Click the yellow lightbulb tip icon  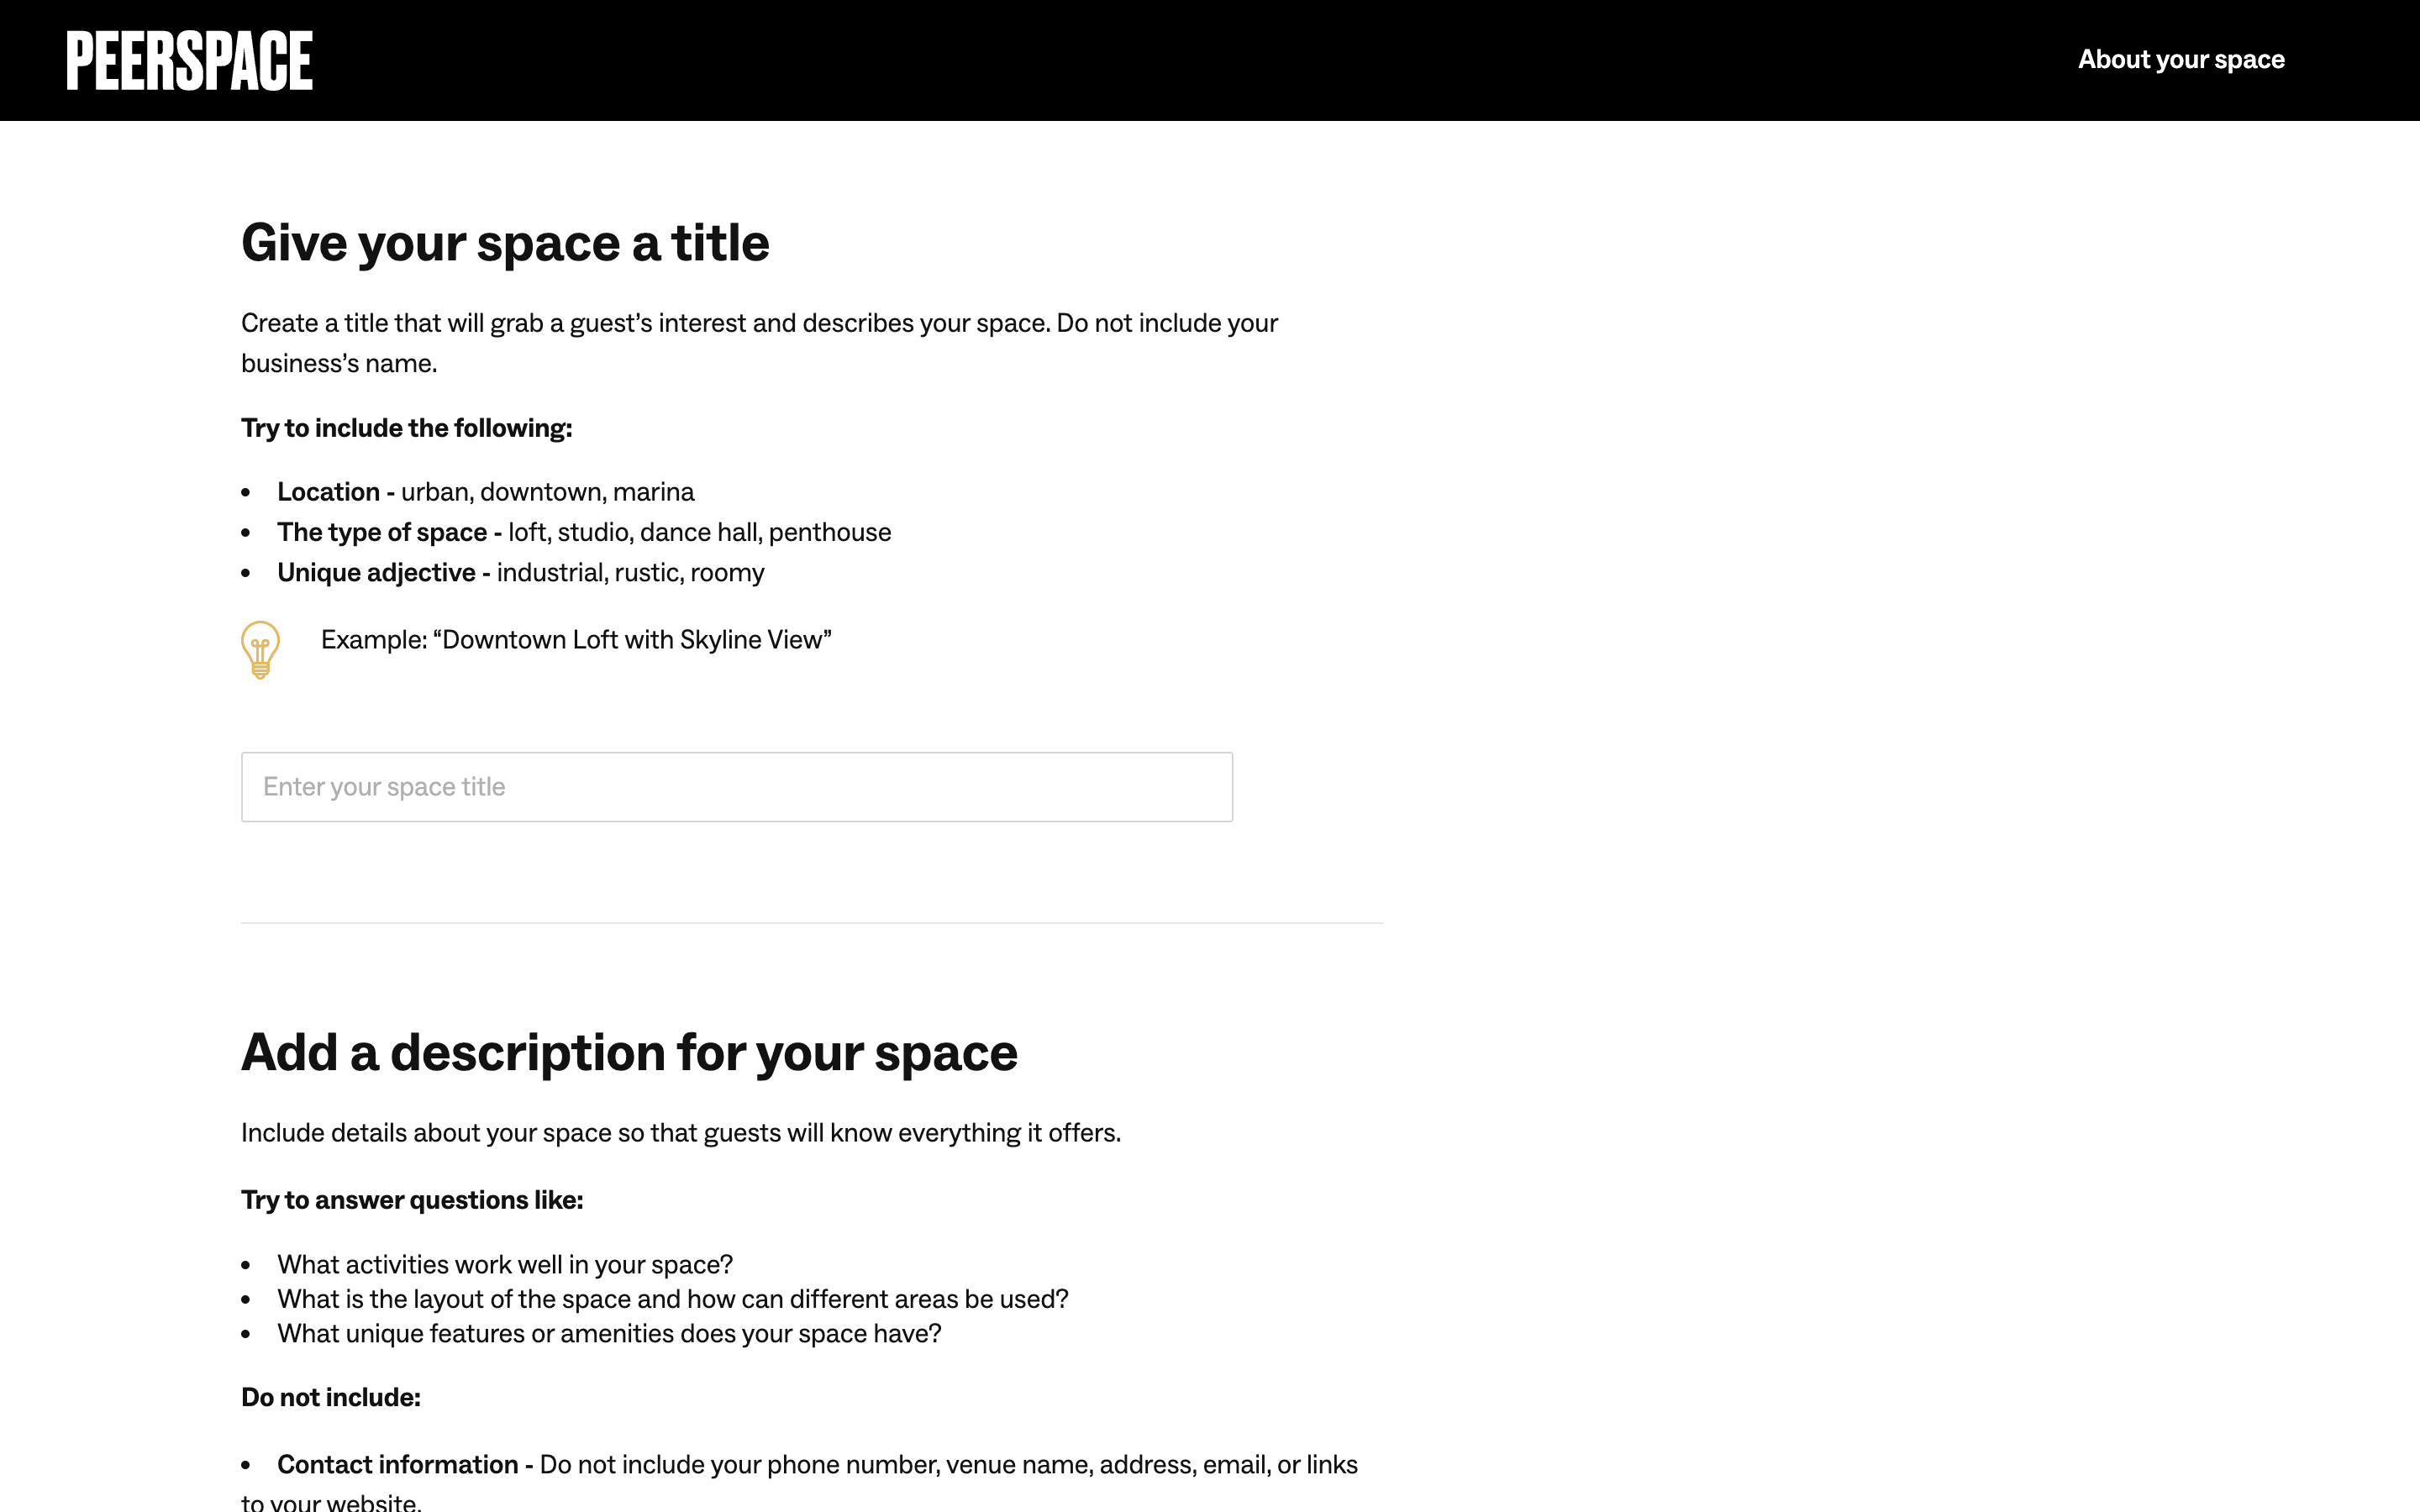260,650
